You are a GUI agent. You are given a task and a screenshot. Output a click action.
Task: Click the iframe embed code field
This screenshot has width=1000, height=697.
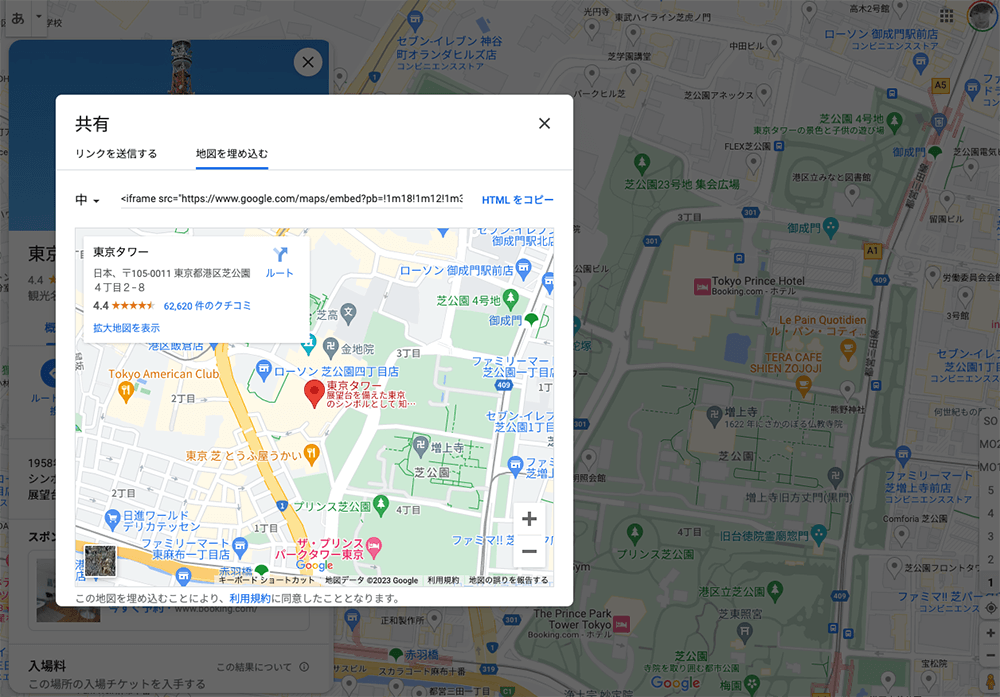291,200
